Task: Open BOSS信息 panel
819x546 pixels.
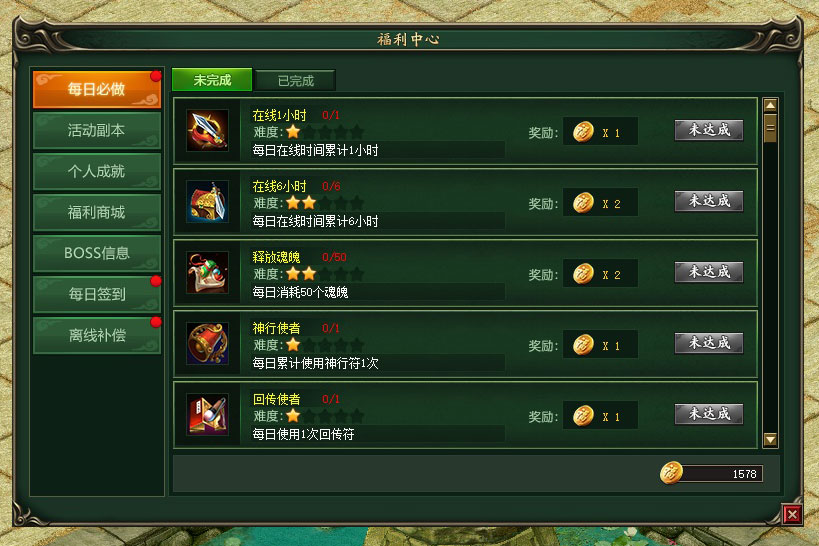Action: click(x=97, y=253)
